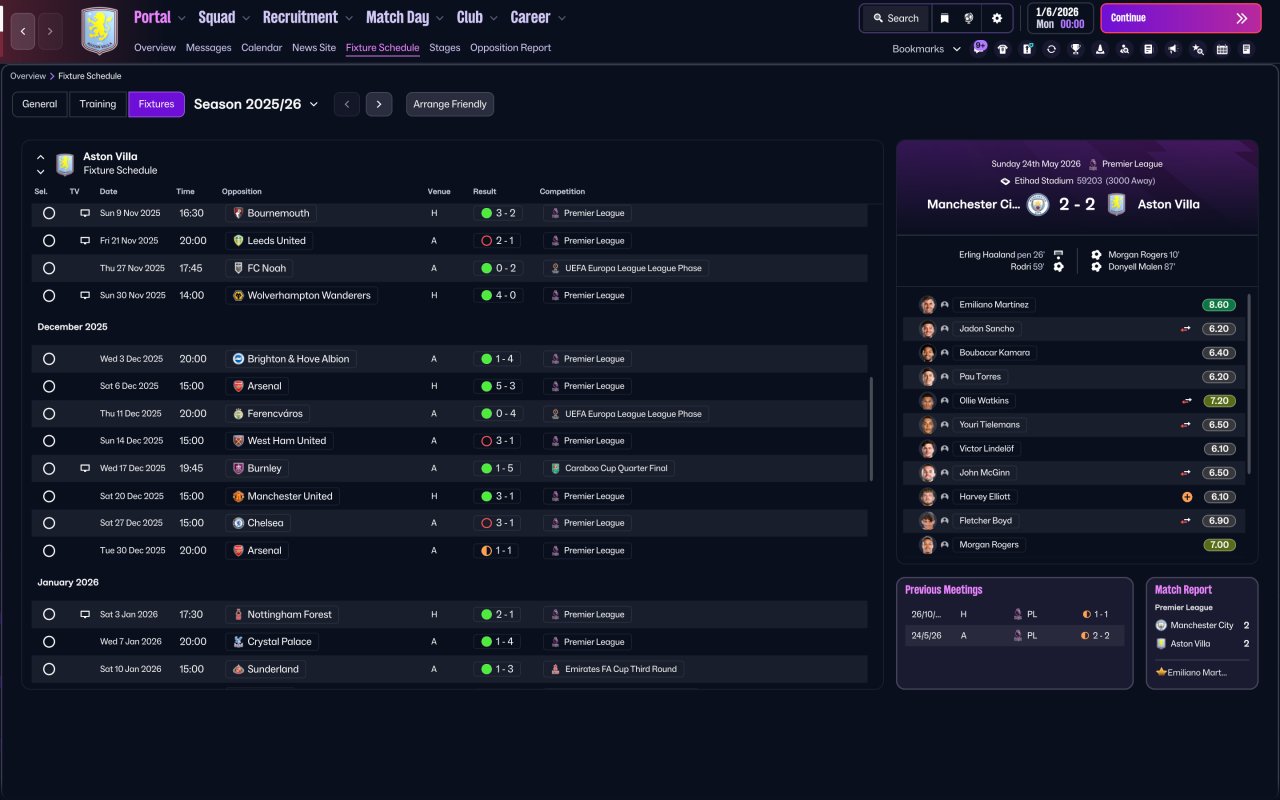Screen dimensions: 1280x800
Task: Switch to the Training tab
Action: [x=98, y=104]
